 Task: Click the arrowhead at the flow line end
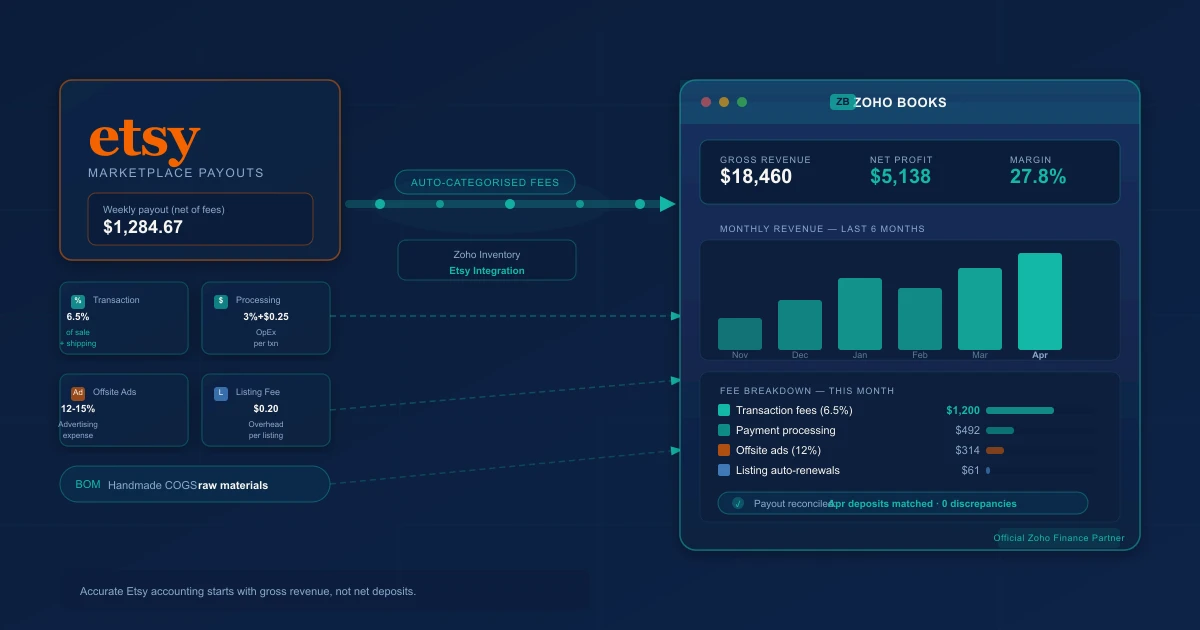click(667, 204)
